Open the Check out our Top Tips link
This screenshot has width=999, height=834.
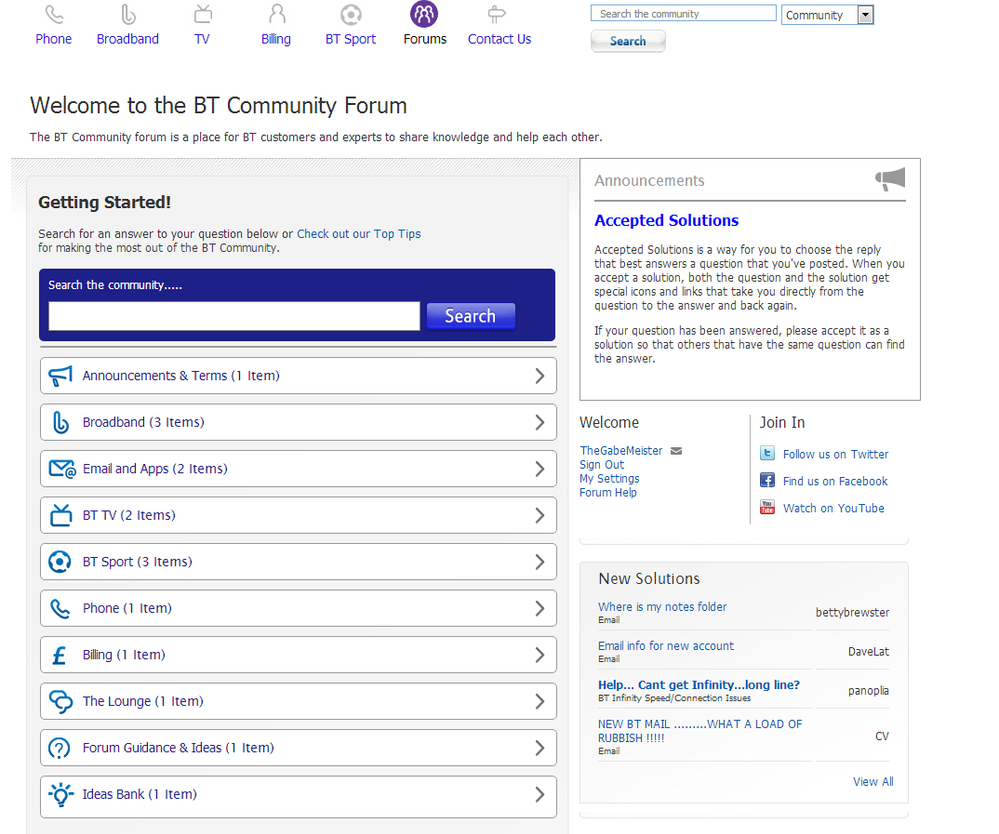tap(359, 234)
